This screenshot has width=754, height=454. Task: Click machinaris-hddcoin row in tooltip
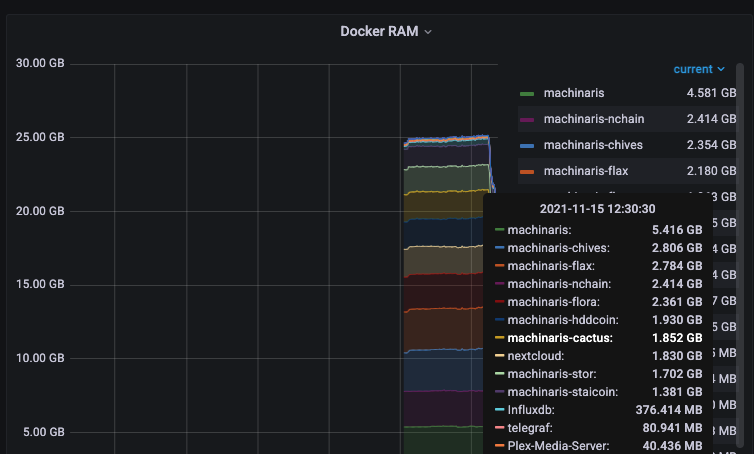point(598,320)
